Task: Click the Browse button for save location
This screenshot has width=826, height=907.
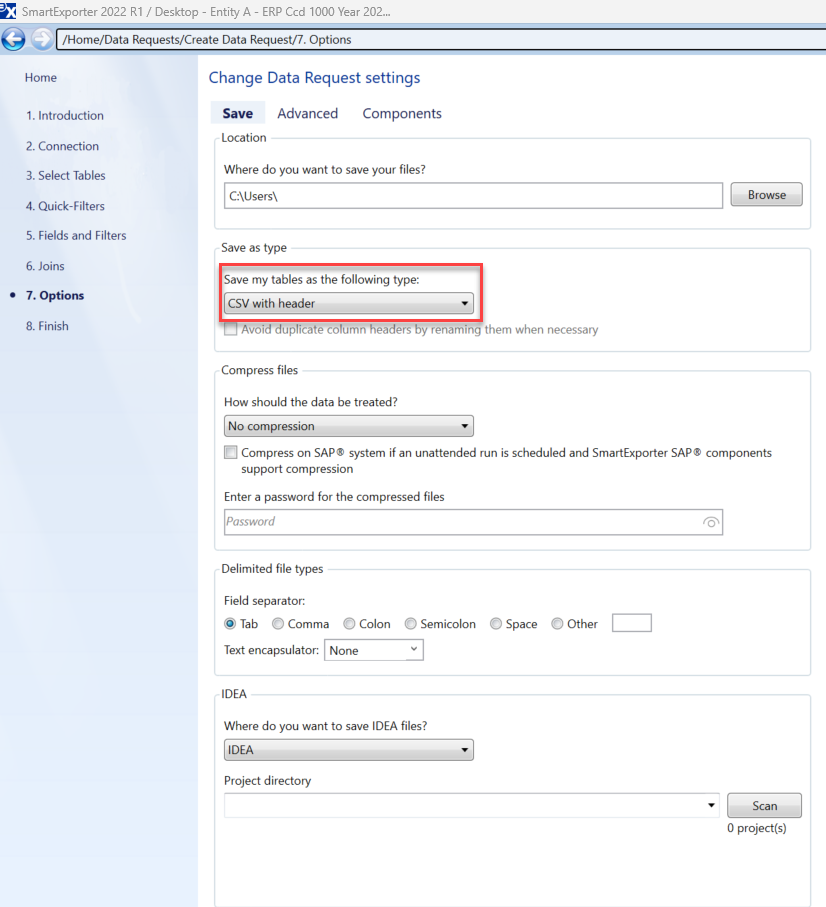Action: point(766,195)
